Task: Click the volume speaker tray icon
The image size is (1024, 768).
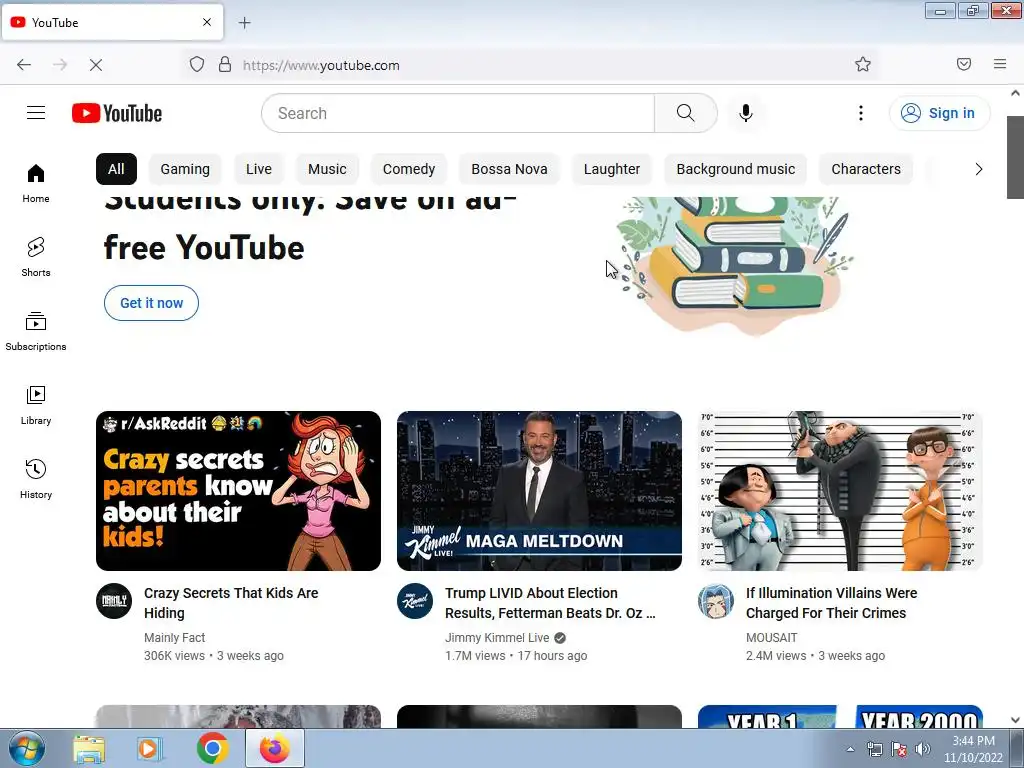Action: [923, 749]
